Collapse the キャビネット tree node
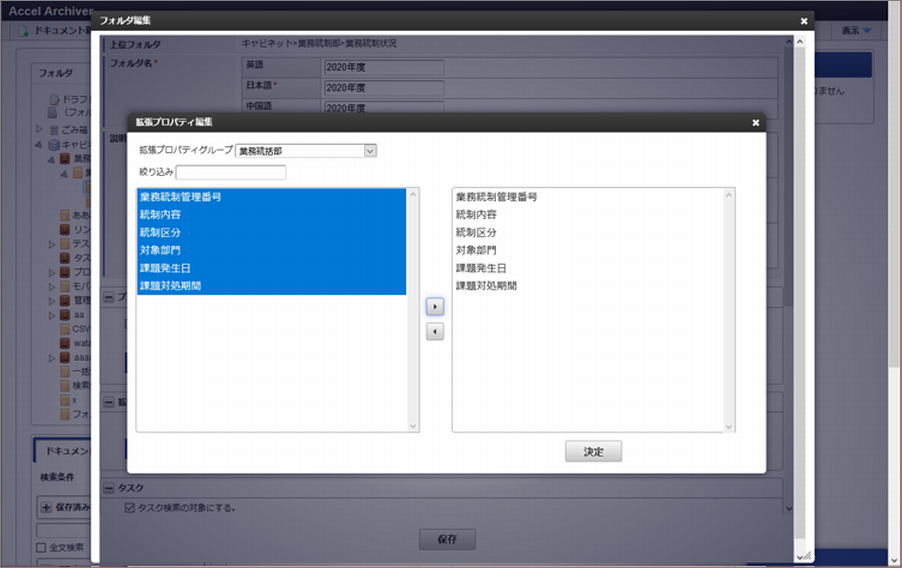Viewport: 902px width, 568px height. 39,144
